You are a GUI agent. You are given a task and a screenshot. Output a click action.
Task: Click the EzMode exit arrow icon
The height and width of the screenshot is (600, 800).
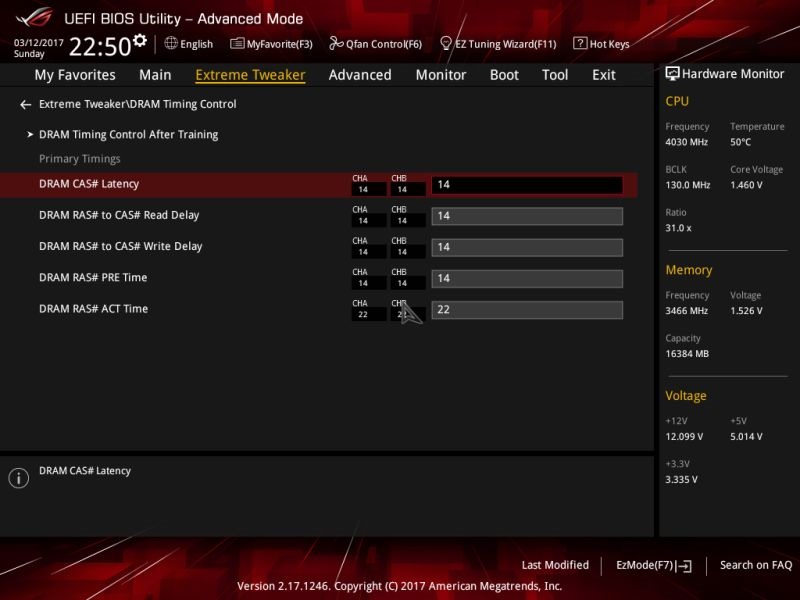coord(684,566)
